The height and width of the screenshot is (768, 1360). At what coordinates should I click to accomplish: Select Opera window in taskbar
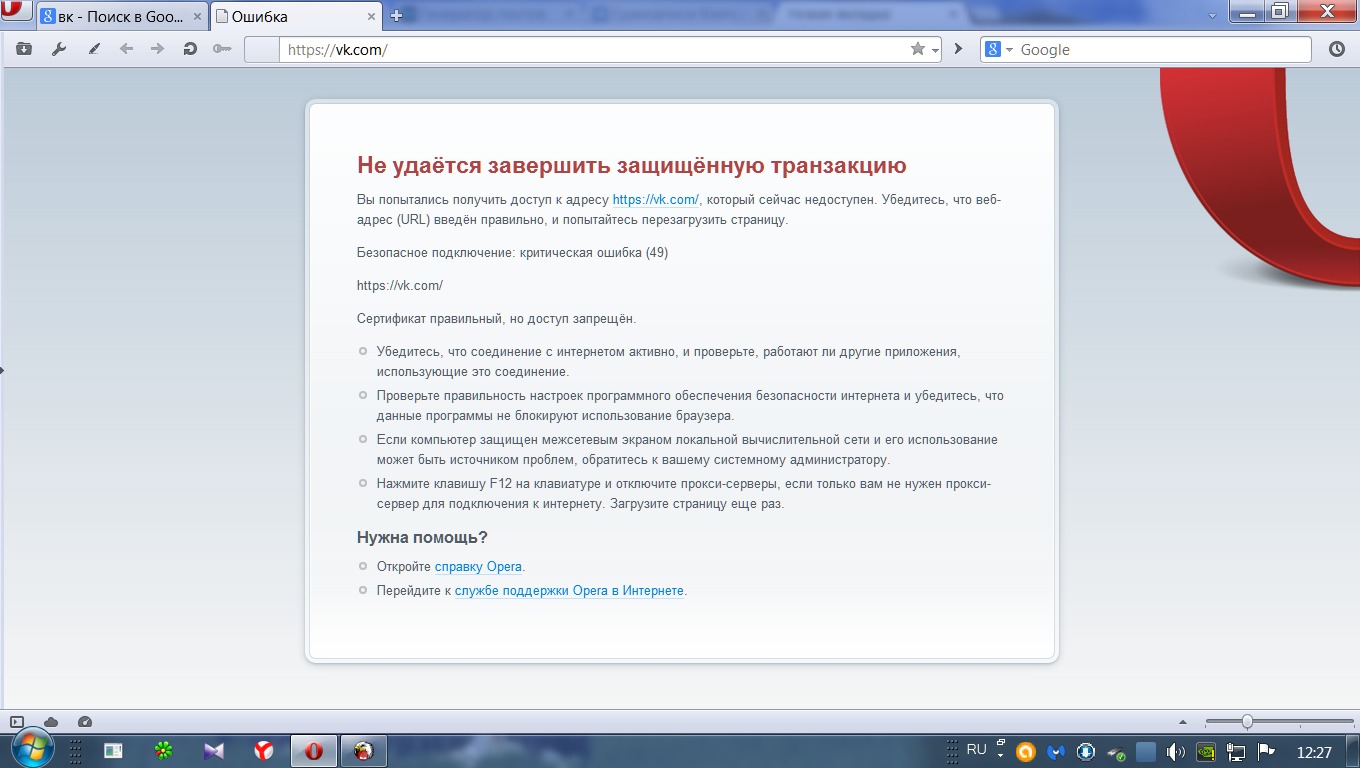[314, 751]
